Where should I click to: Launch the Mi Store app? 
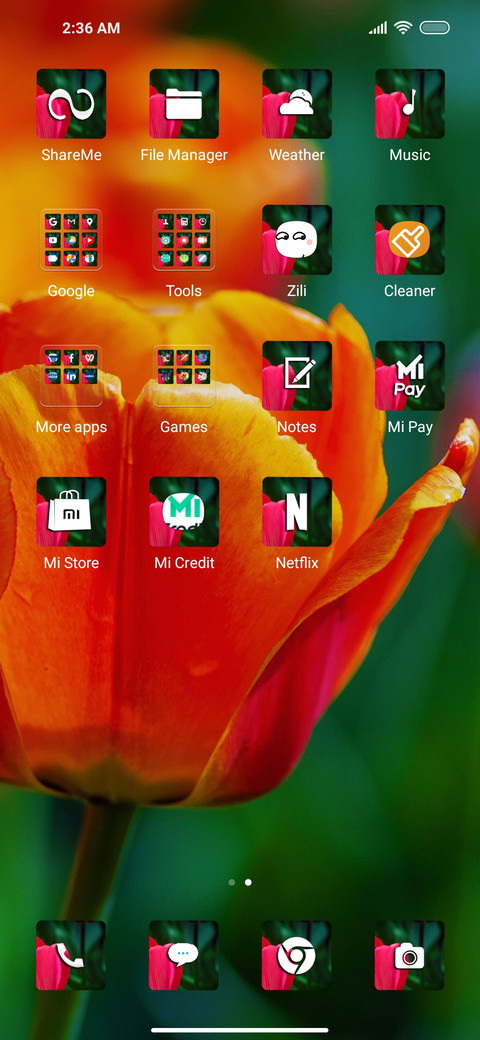71,512
